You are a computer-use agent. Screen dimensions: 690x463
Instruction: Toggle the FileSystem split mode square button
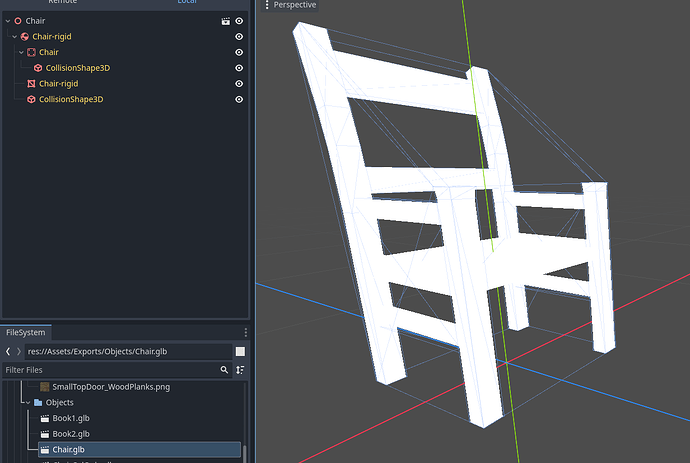point(240,352)
